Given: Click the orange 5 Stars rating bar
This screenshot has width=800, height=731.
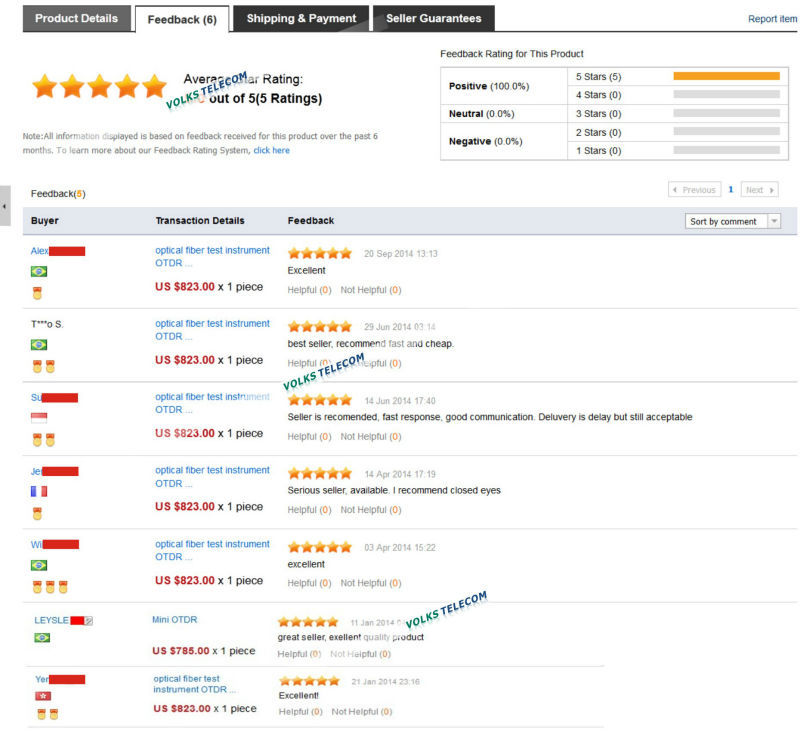Looking at the screenshot, I should [726, 76].
